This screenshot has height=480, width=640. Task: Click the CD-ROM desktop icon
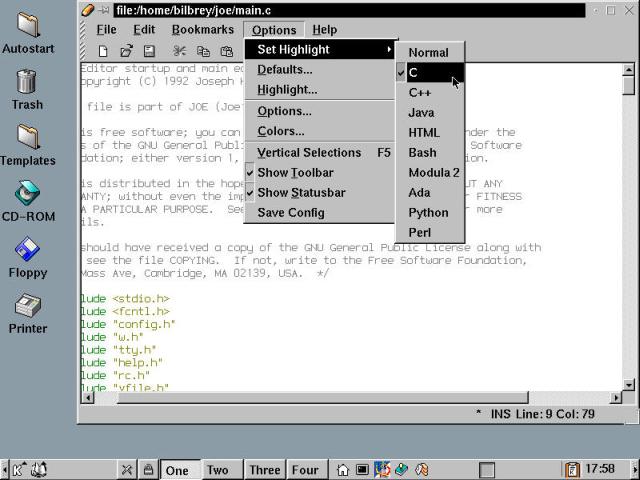tap(27, 200)
